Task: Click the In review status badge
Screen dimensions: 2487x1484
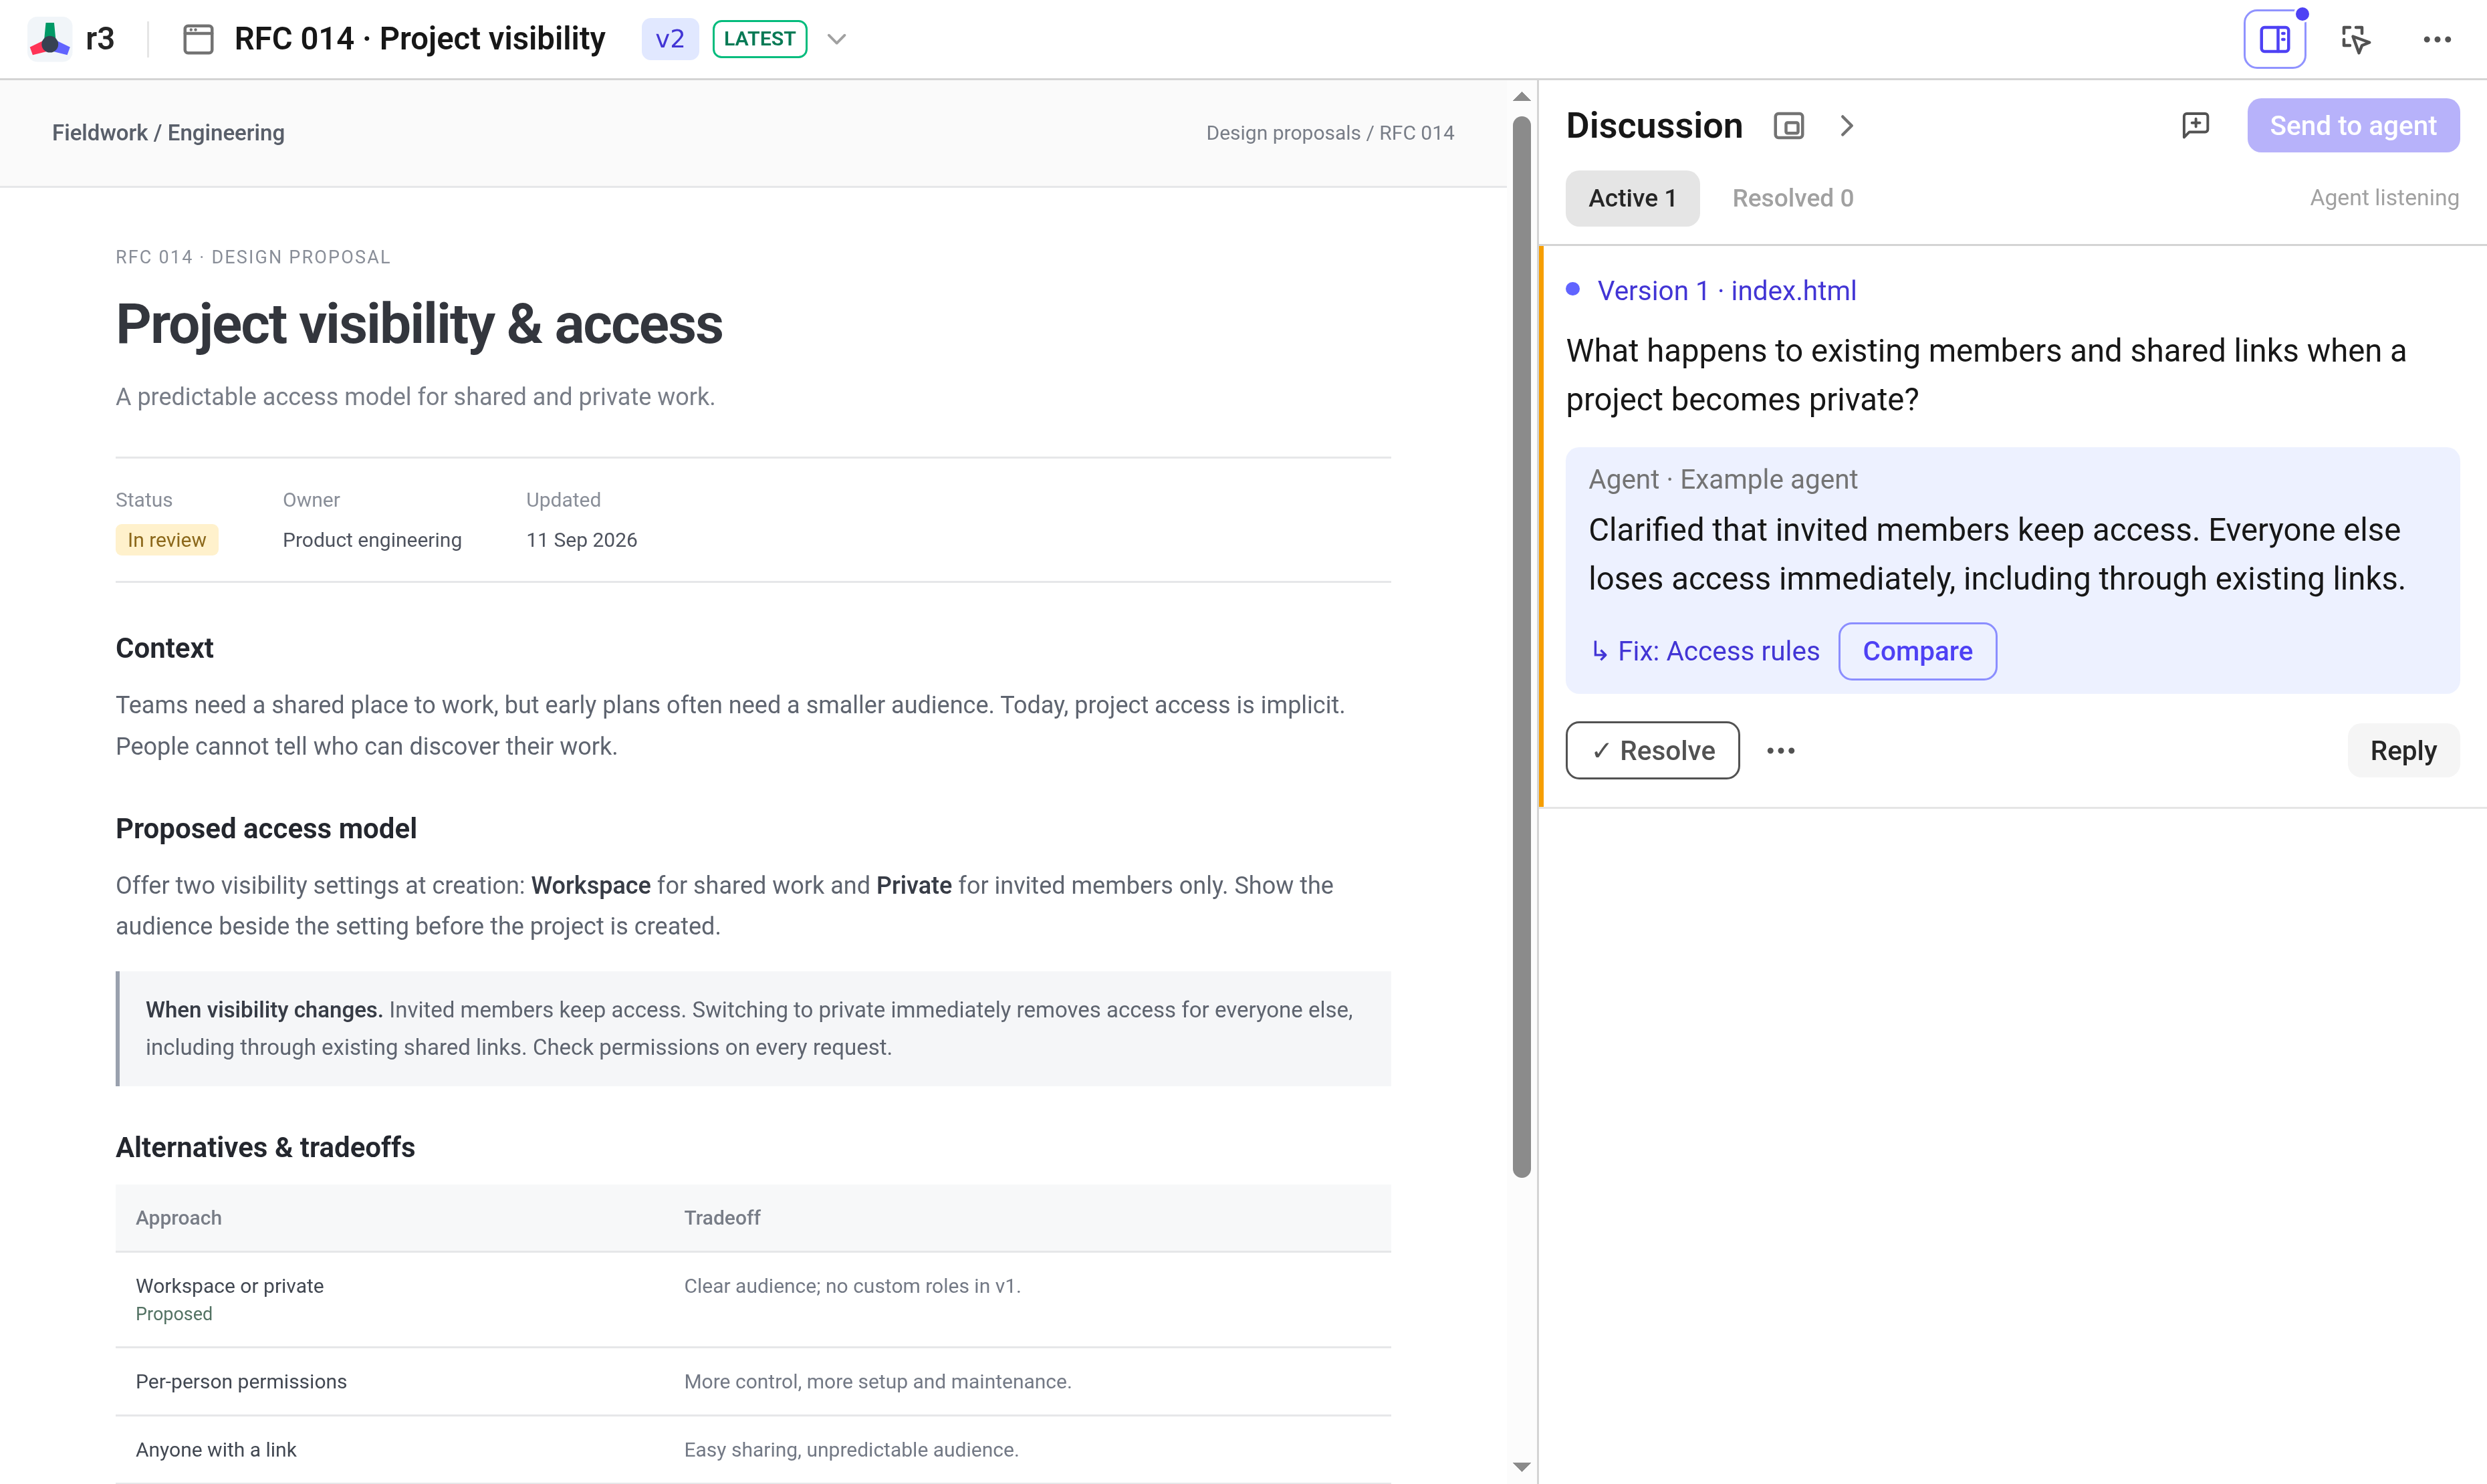Action: (166, 540)
